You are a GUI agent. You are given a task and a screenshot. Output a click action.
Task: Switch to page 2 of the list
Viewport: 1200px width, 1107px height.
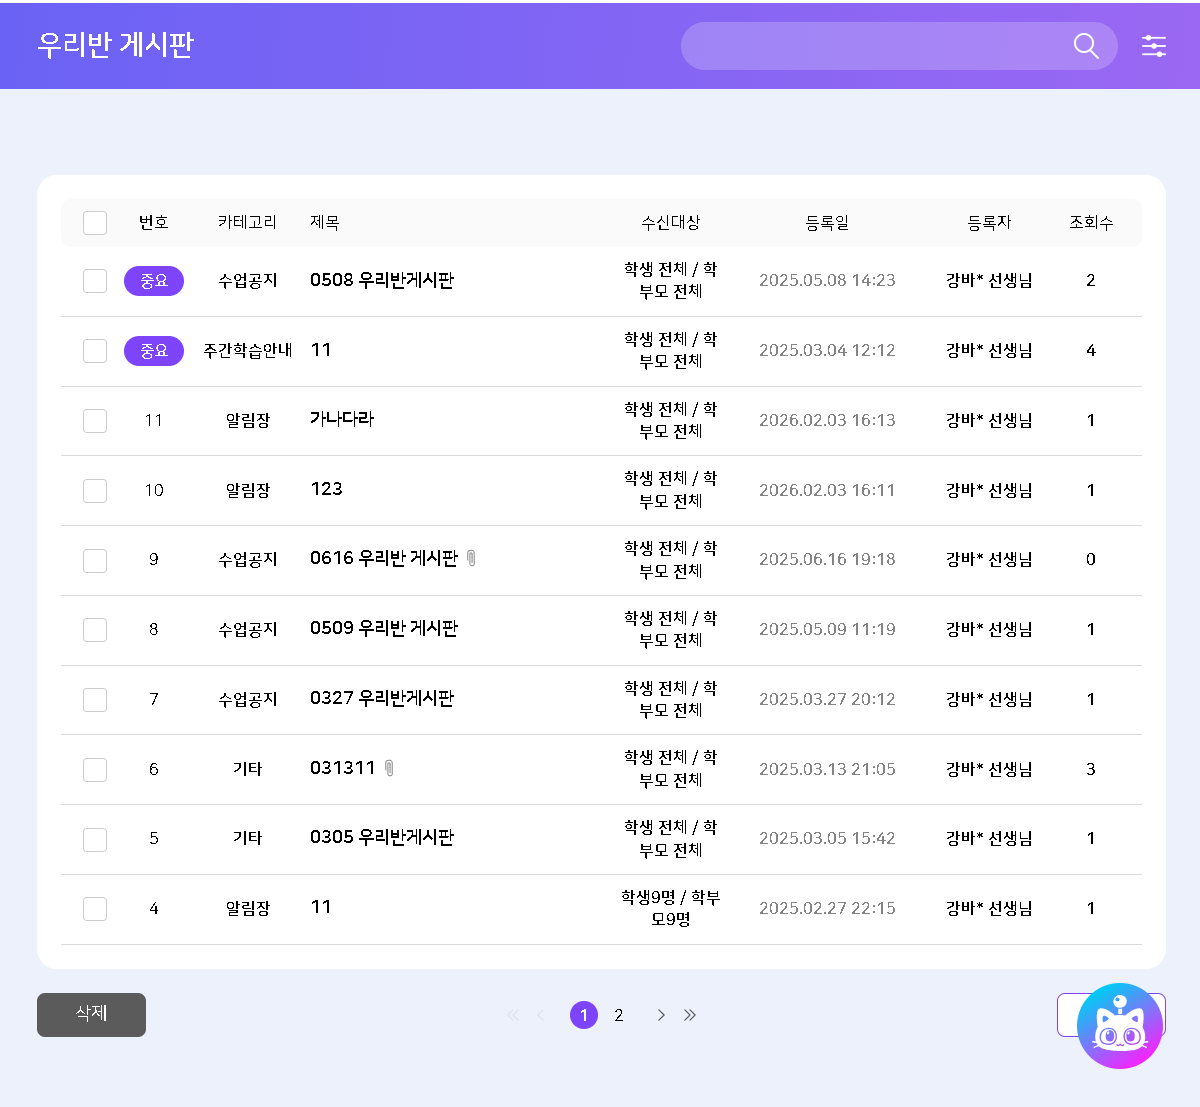pos(619,1015)
